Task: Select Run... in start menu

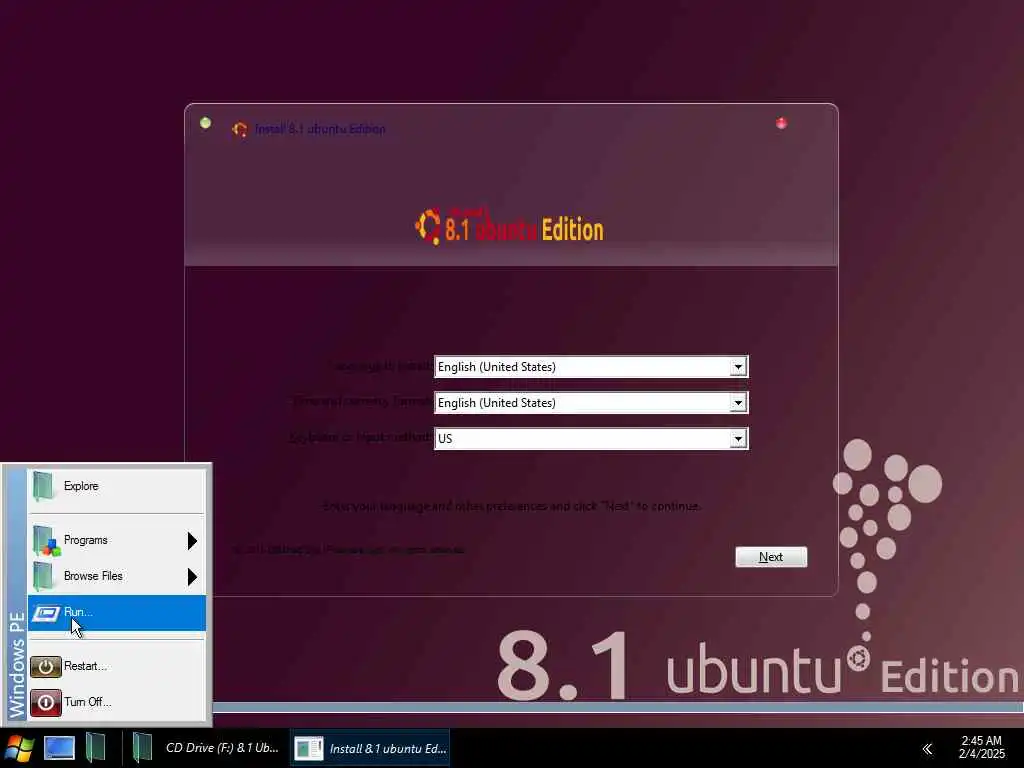Action: coord(116,613)
